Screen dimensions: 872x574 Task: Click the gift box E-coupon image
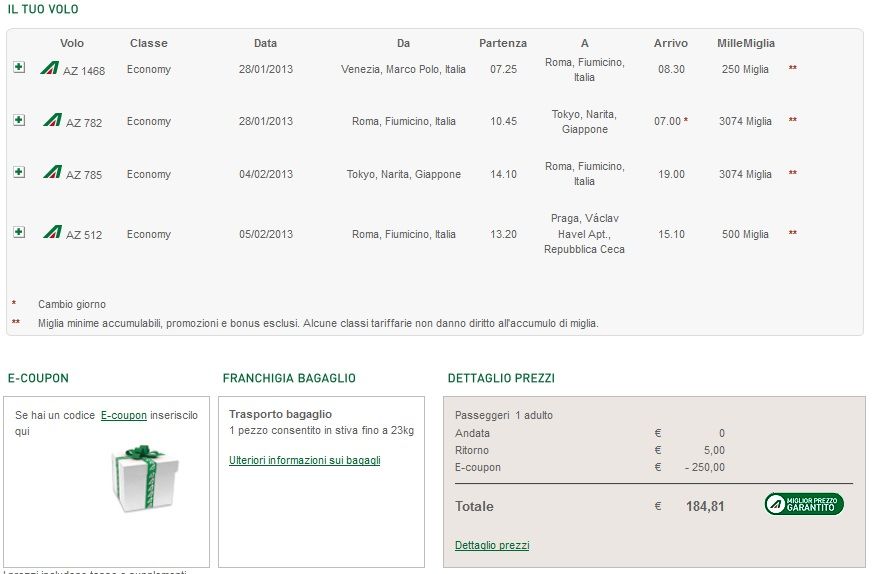click(x=146, y=478)
